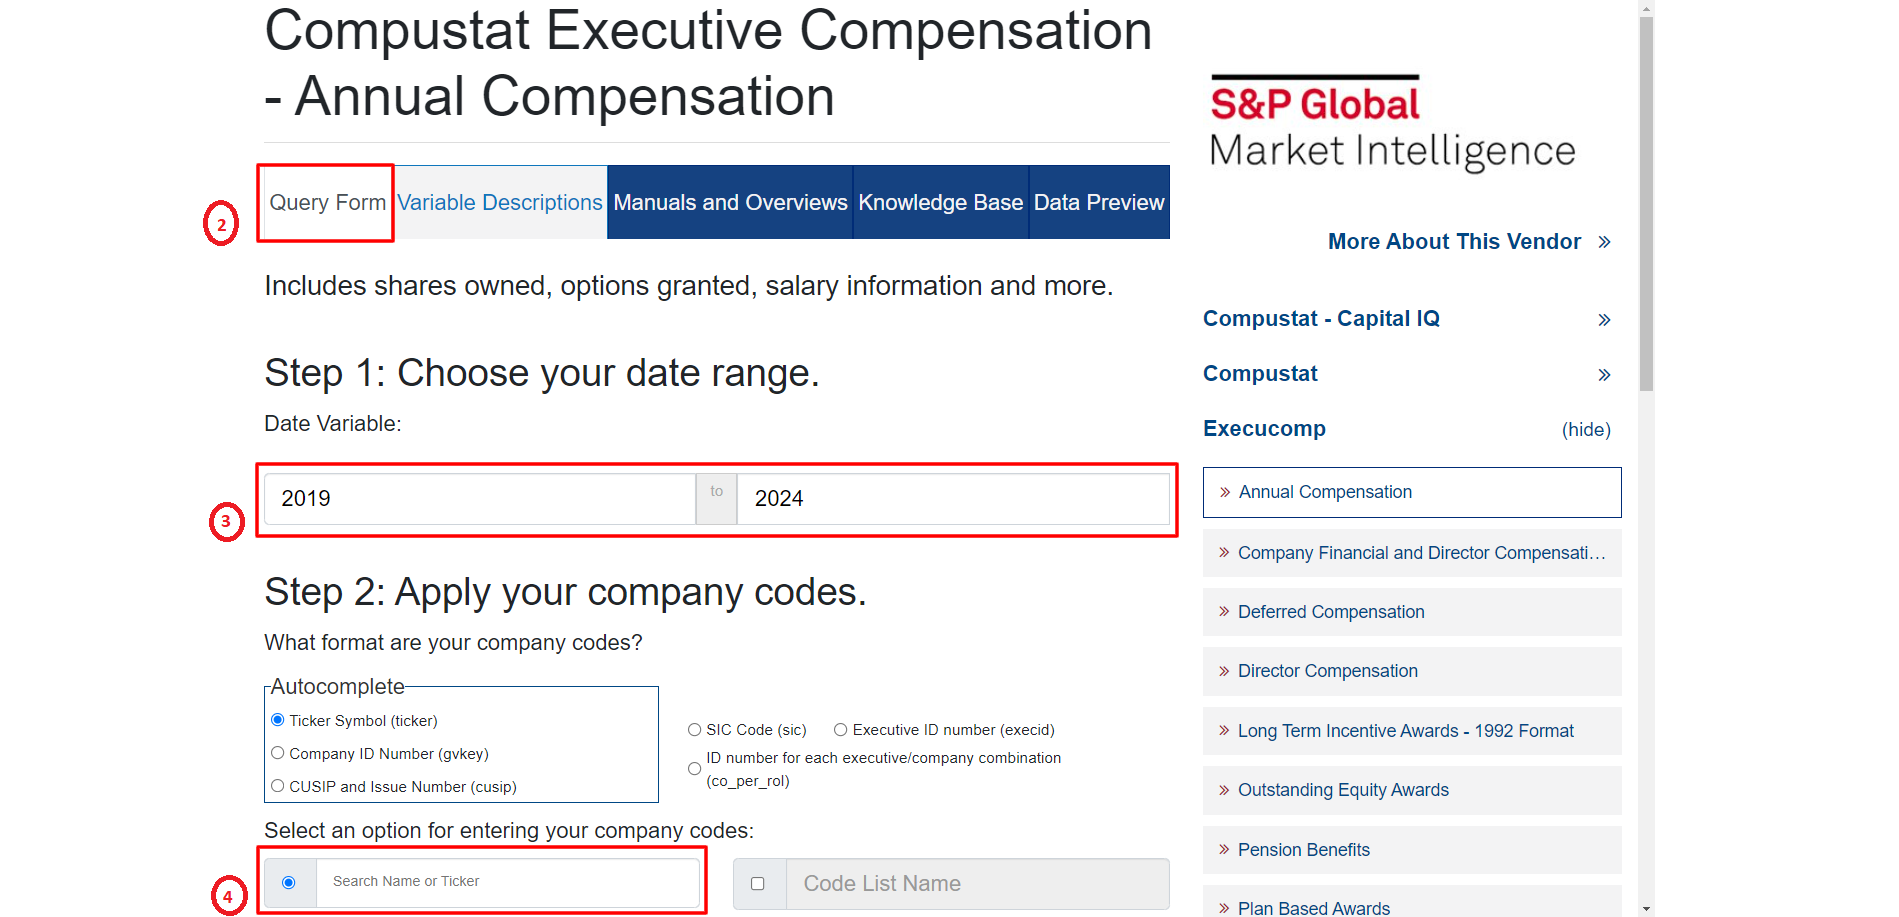Click the chevron beside Long Term Incentive Awards
The height and width of the screenshot is (917, 1899).
[x=1224, y=730]
